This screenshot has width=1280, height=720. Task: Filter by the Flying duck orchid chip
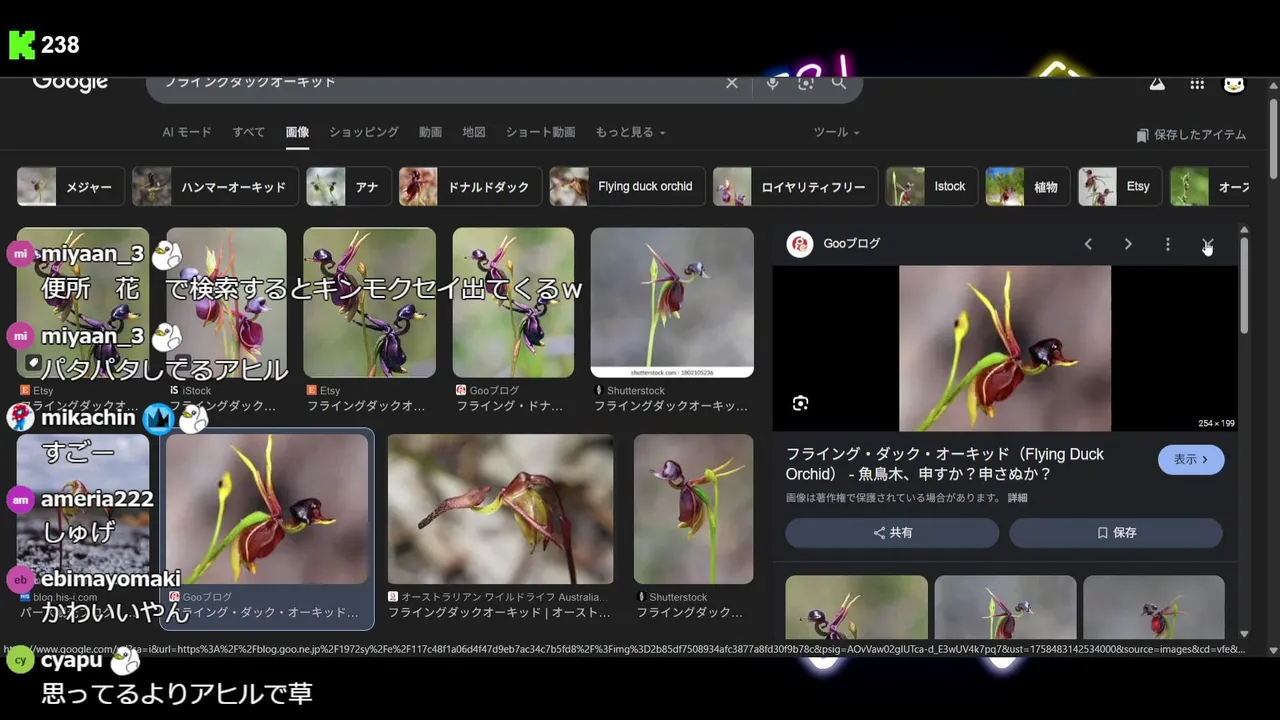point(627,187)
